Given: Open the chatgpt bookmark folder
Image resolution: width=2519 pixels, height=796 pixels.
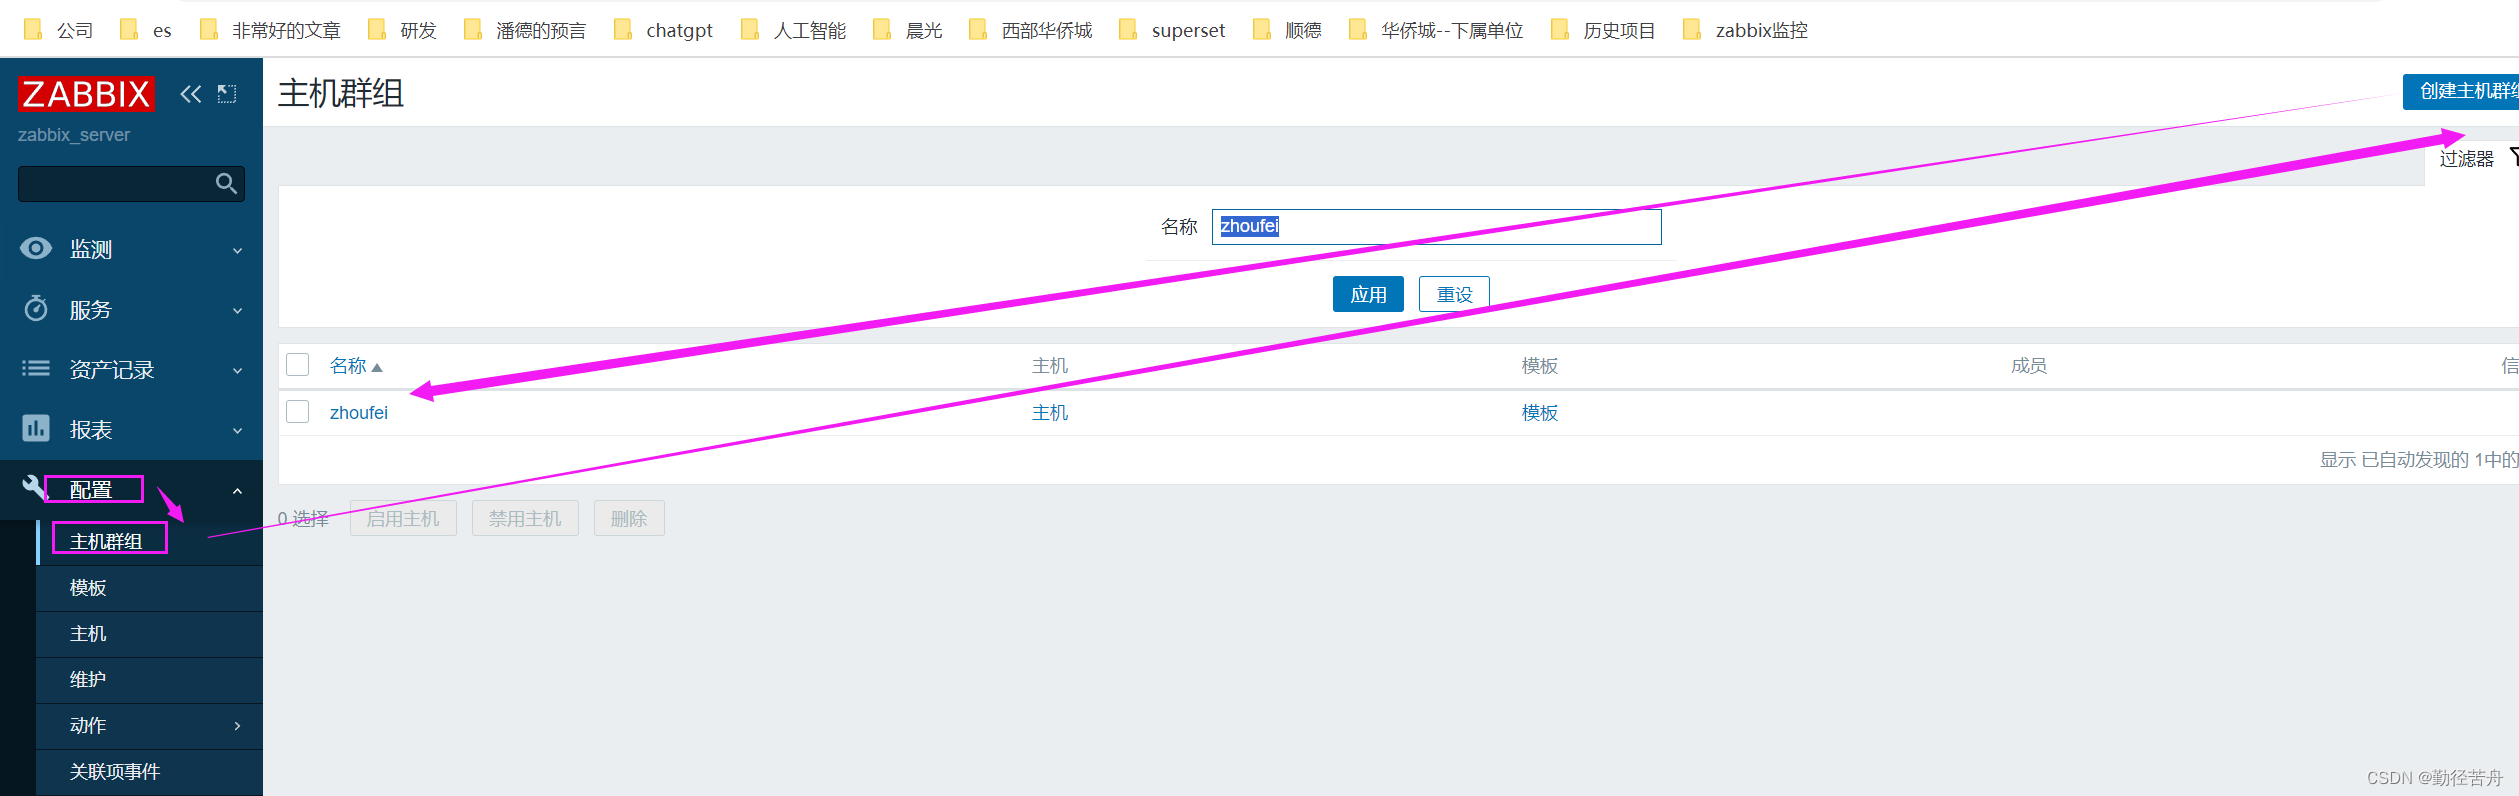Looking at the screenshot, I should click(x=663, y=30).
